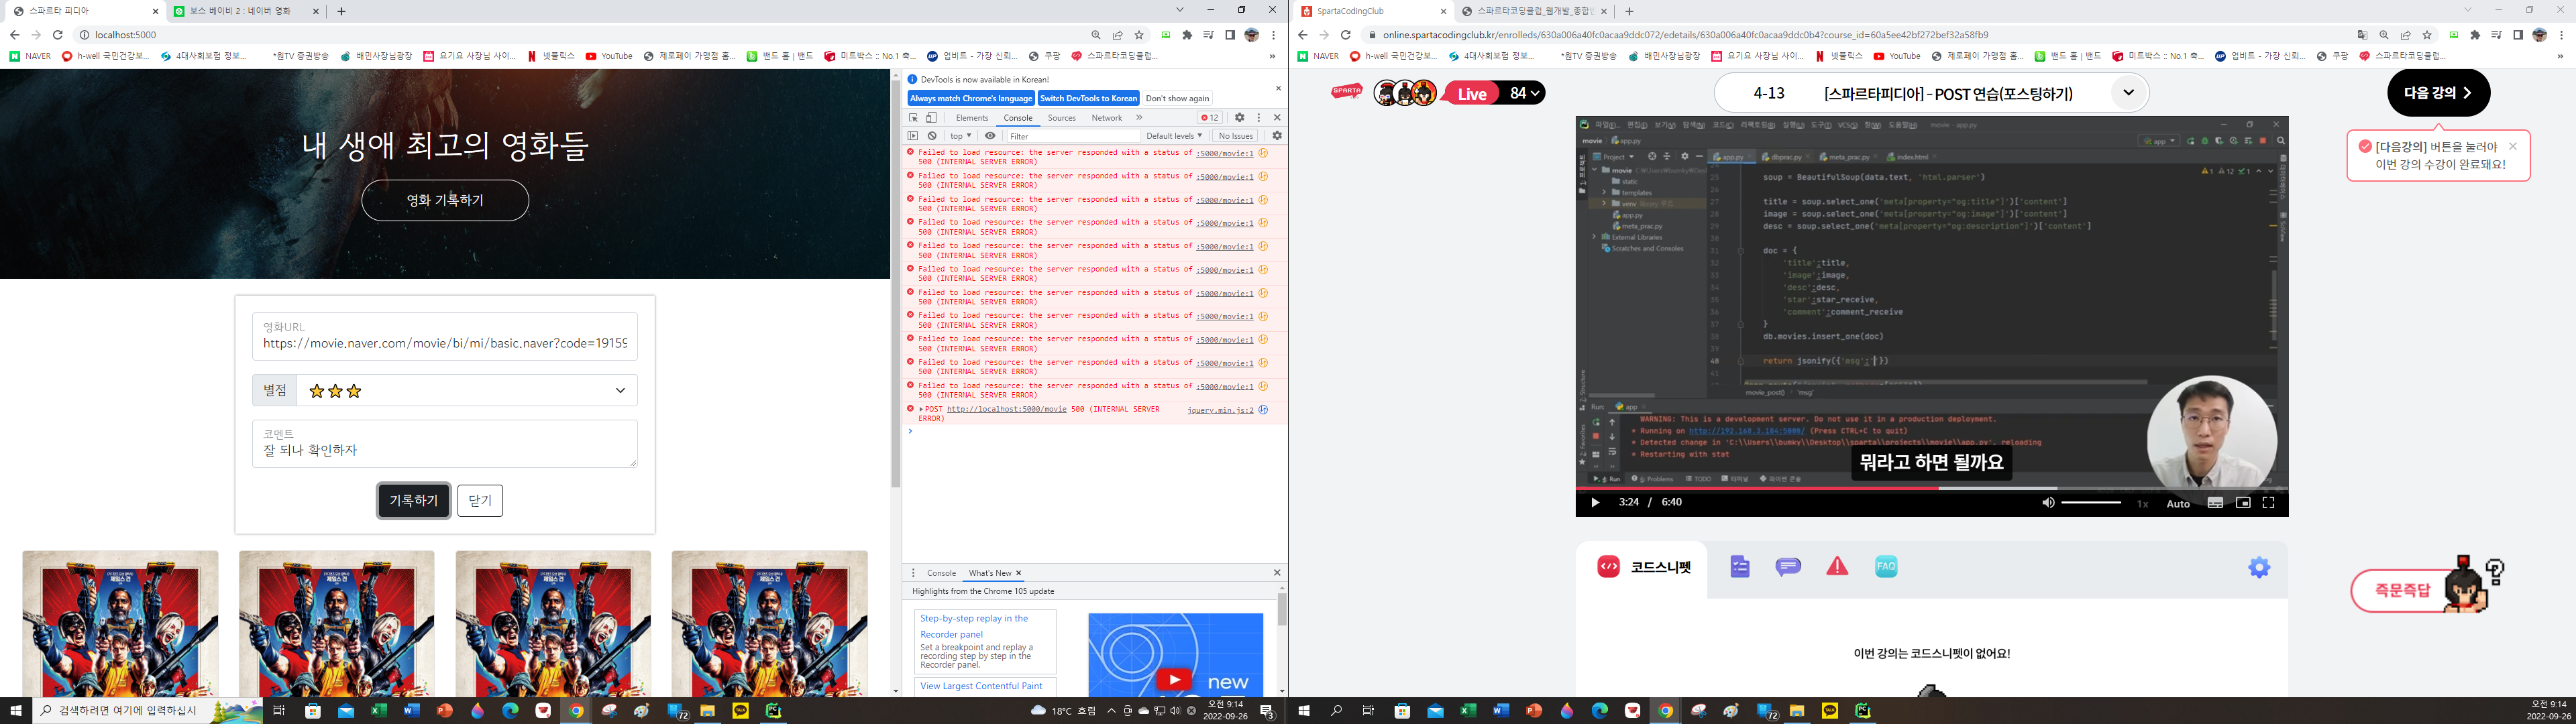Play the lecture video
The width and height of the screenshot is (2576, 724).
pos(1595,503)
